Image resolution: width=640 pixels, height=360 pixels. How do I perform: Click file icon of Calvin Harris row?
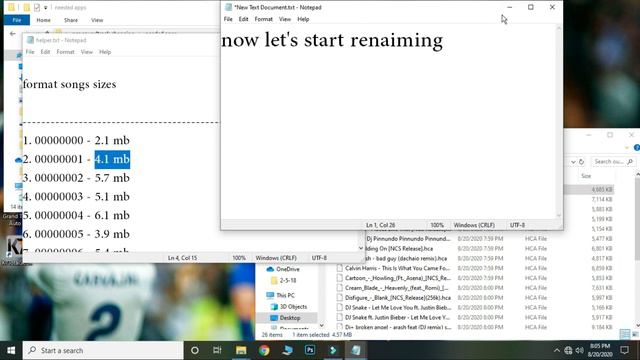point(340,268)
